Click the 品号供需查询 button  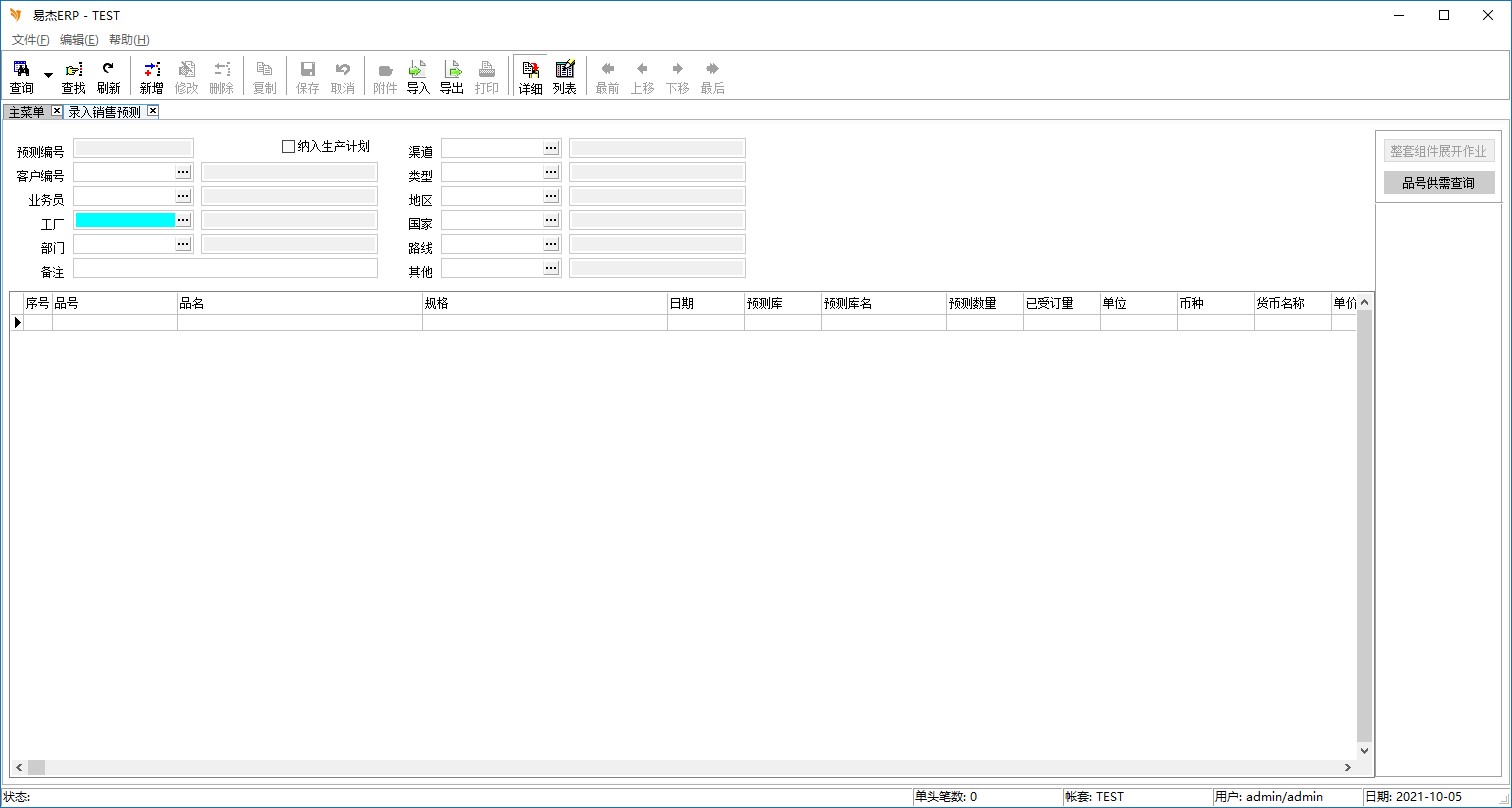coord(1438,183)
